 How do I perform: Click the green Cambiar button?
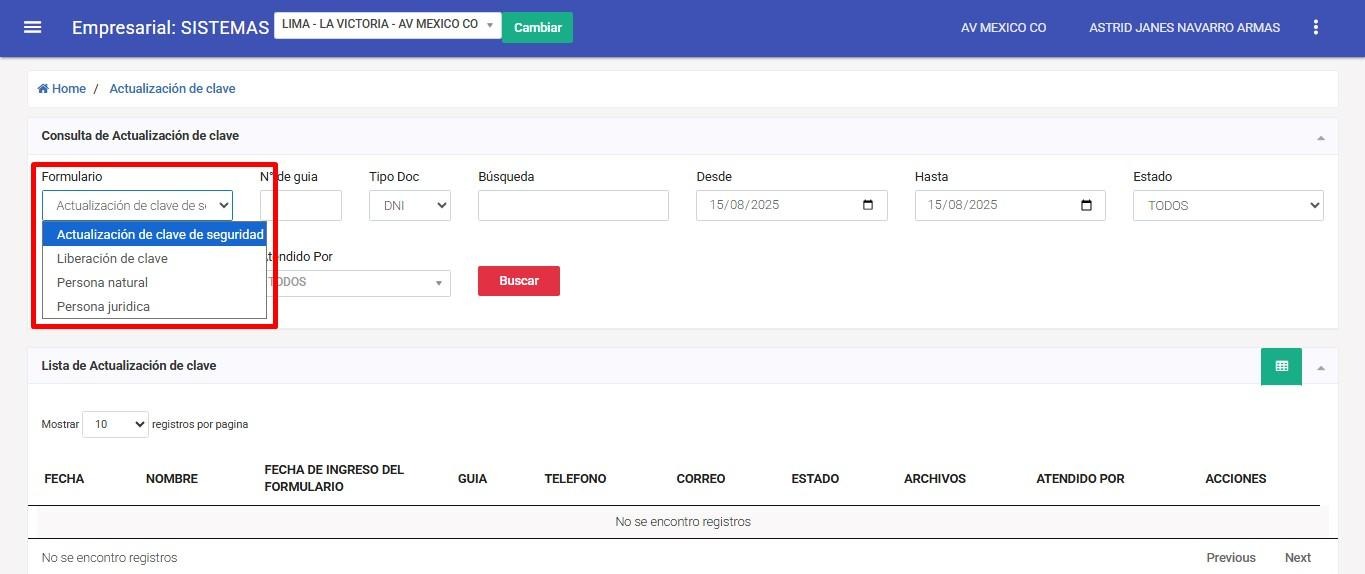tap(537, 27)
